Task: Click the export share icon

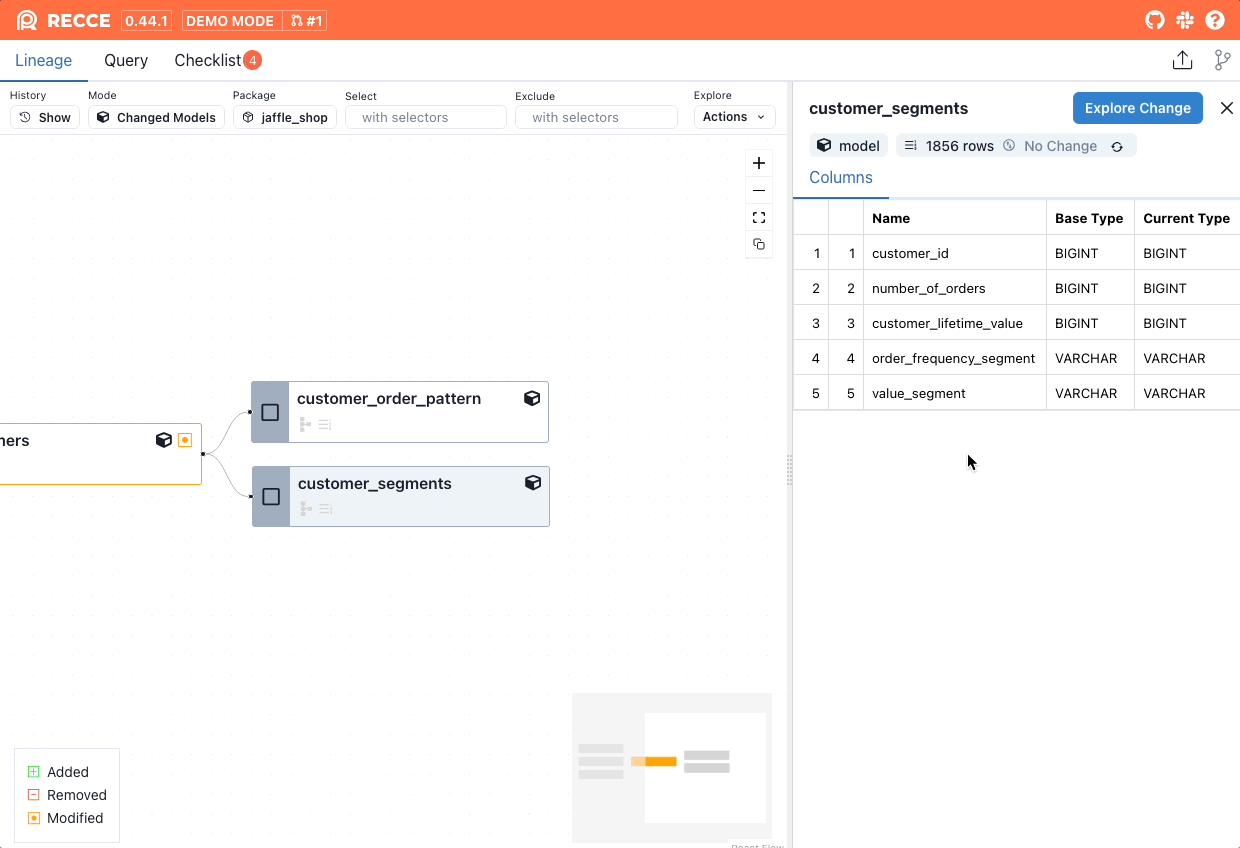Action: pos(1182,60)
